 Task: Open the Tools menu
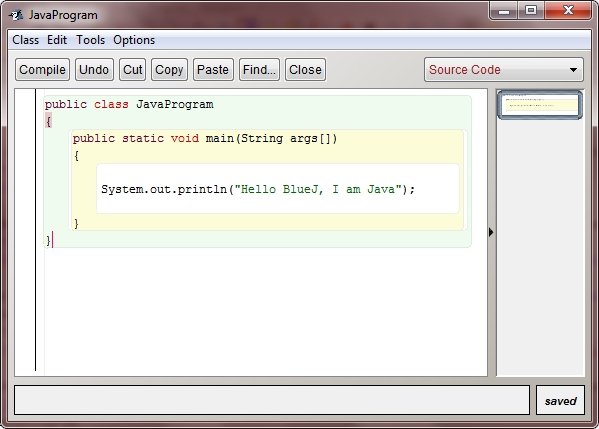click(x=91, y=40)
